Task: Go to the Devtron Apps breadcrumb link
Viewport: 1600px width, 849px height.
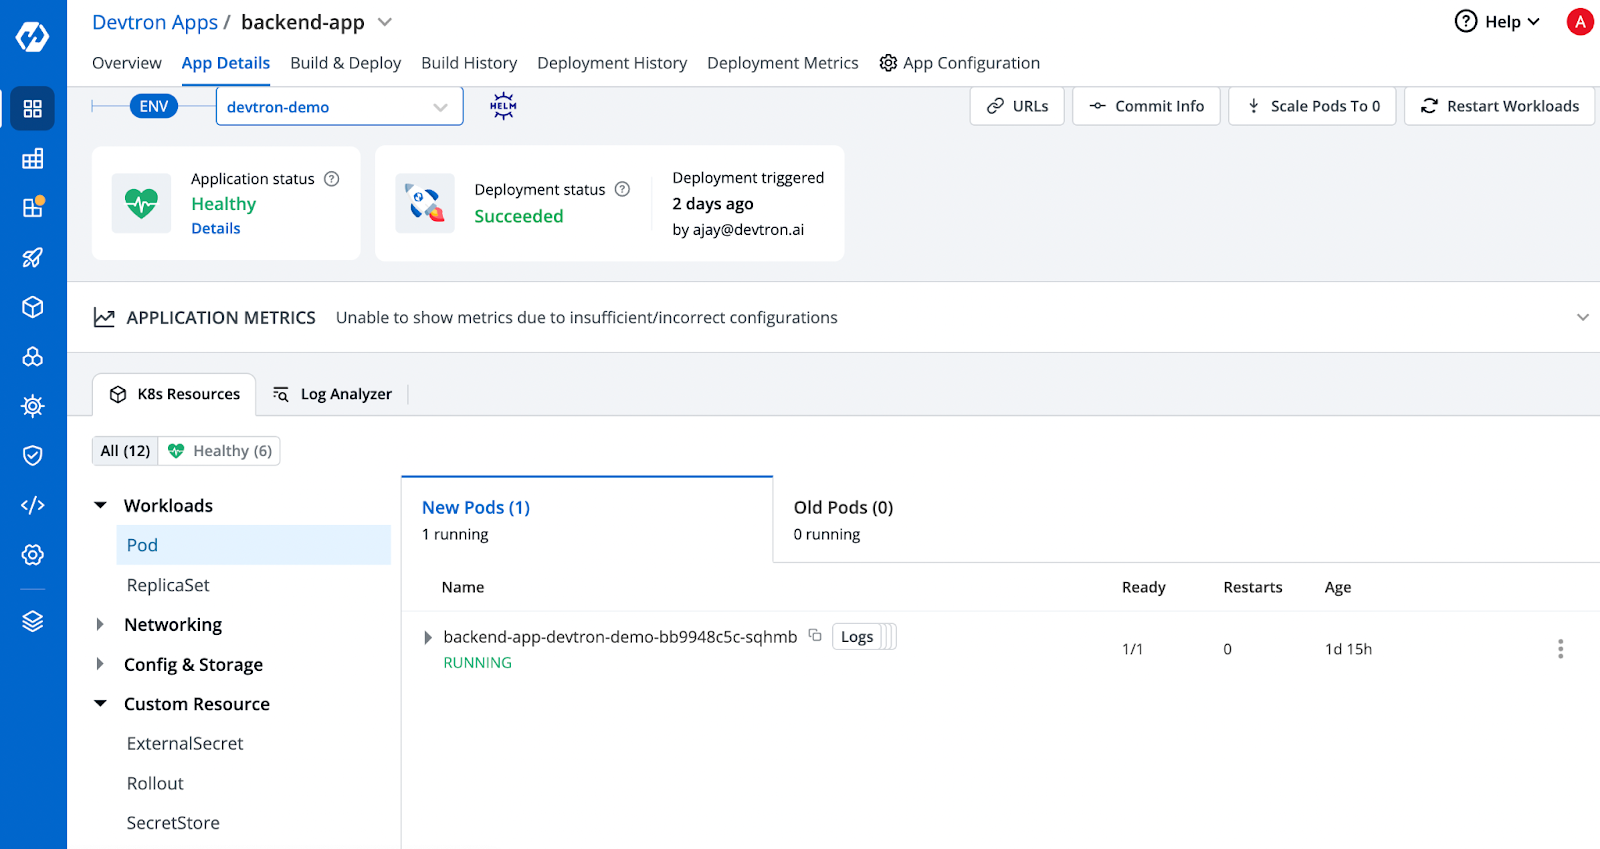Action: 155,22
